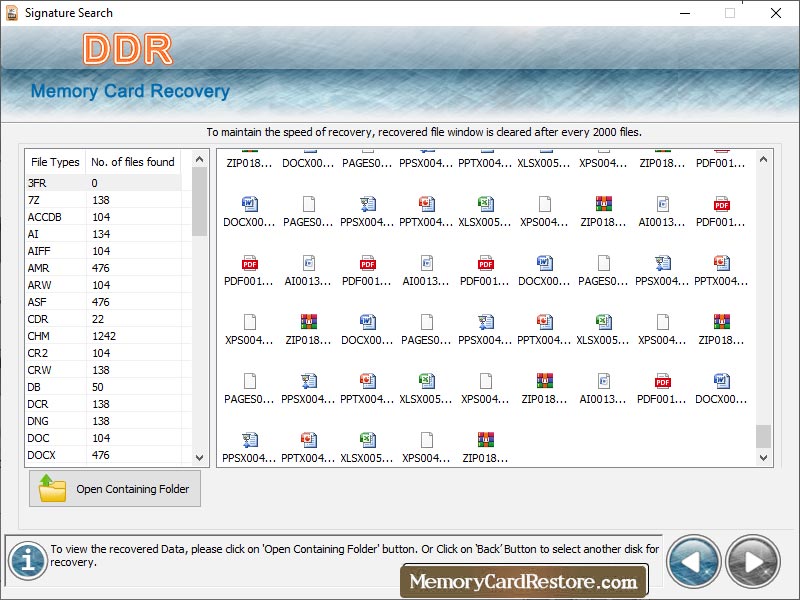The image size is (800, 600).
Task: Click recovered files panel scroll down arrow
Action: [763, 458]
